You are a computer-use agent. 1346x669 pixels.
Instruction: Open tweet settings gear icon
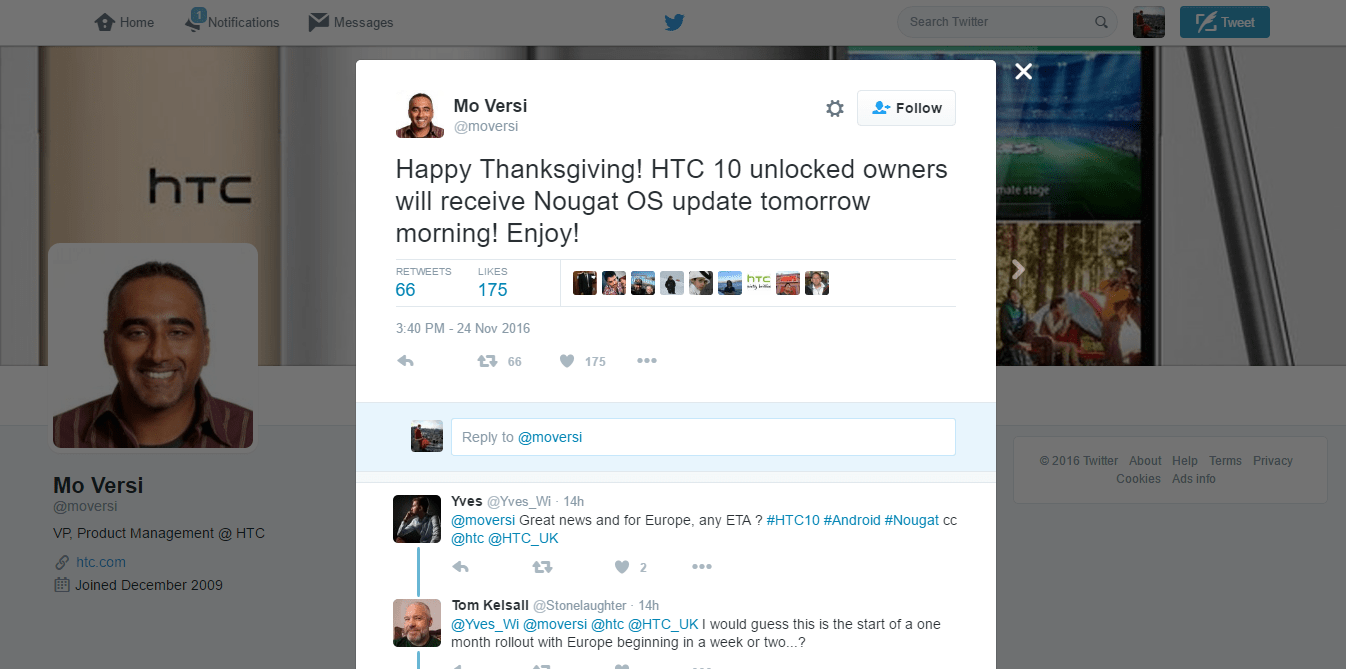click(835, 108)
